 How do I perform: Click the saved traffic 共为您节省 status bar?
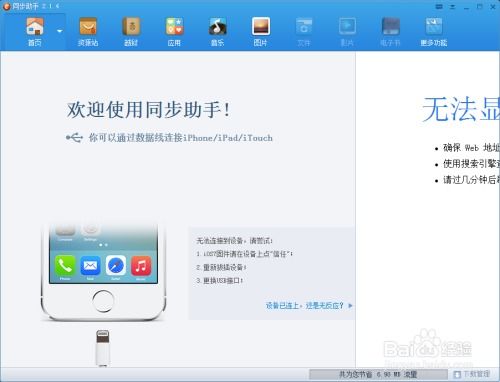[x=378, y=374]
